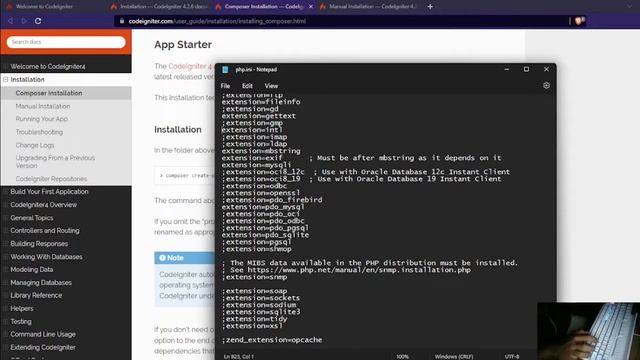Expand Building Responses section

coord(39,244)
